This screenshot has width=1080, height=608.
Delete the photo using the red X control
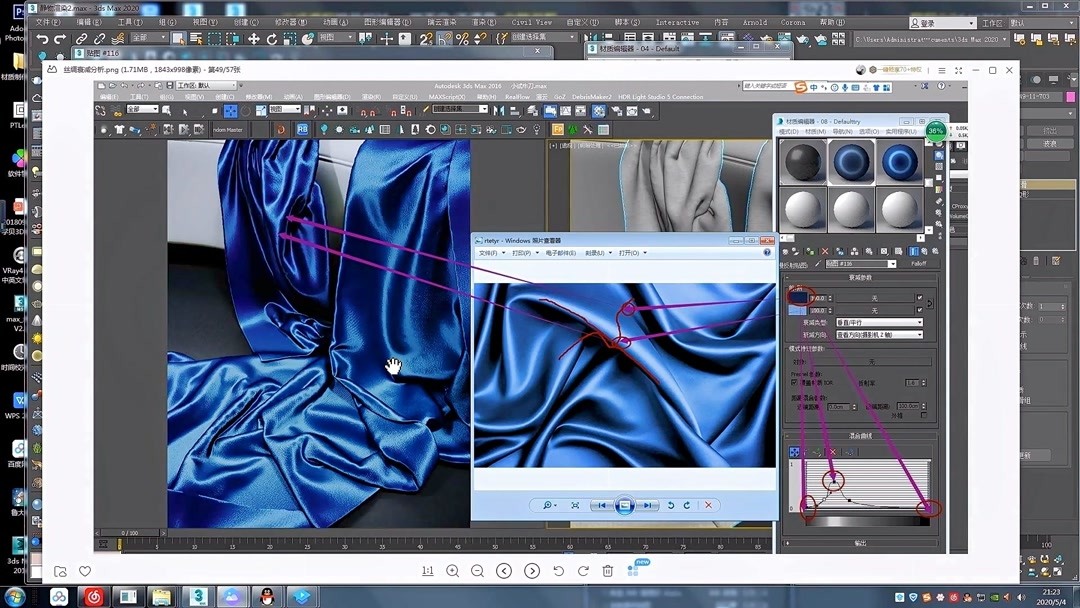709,503
